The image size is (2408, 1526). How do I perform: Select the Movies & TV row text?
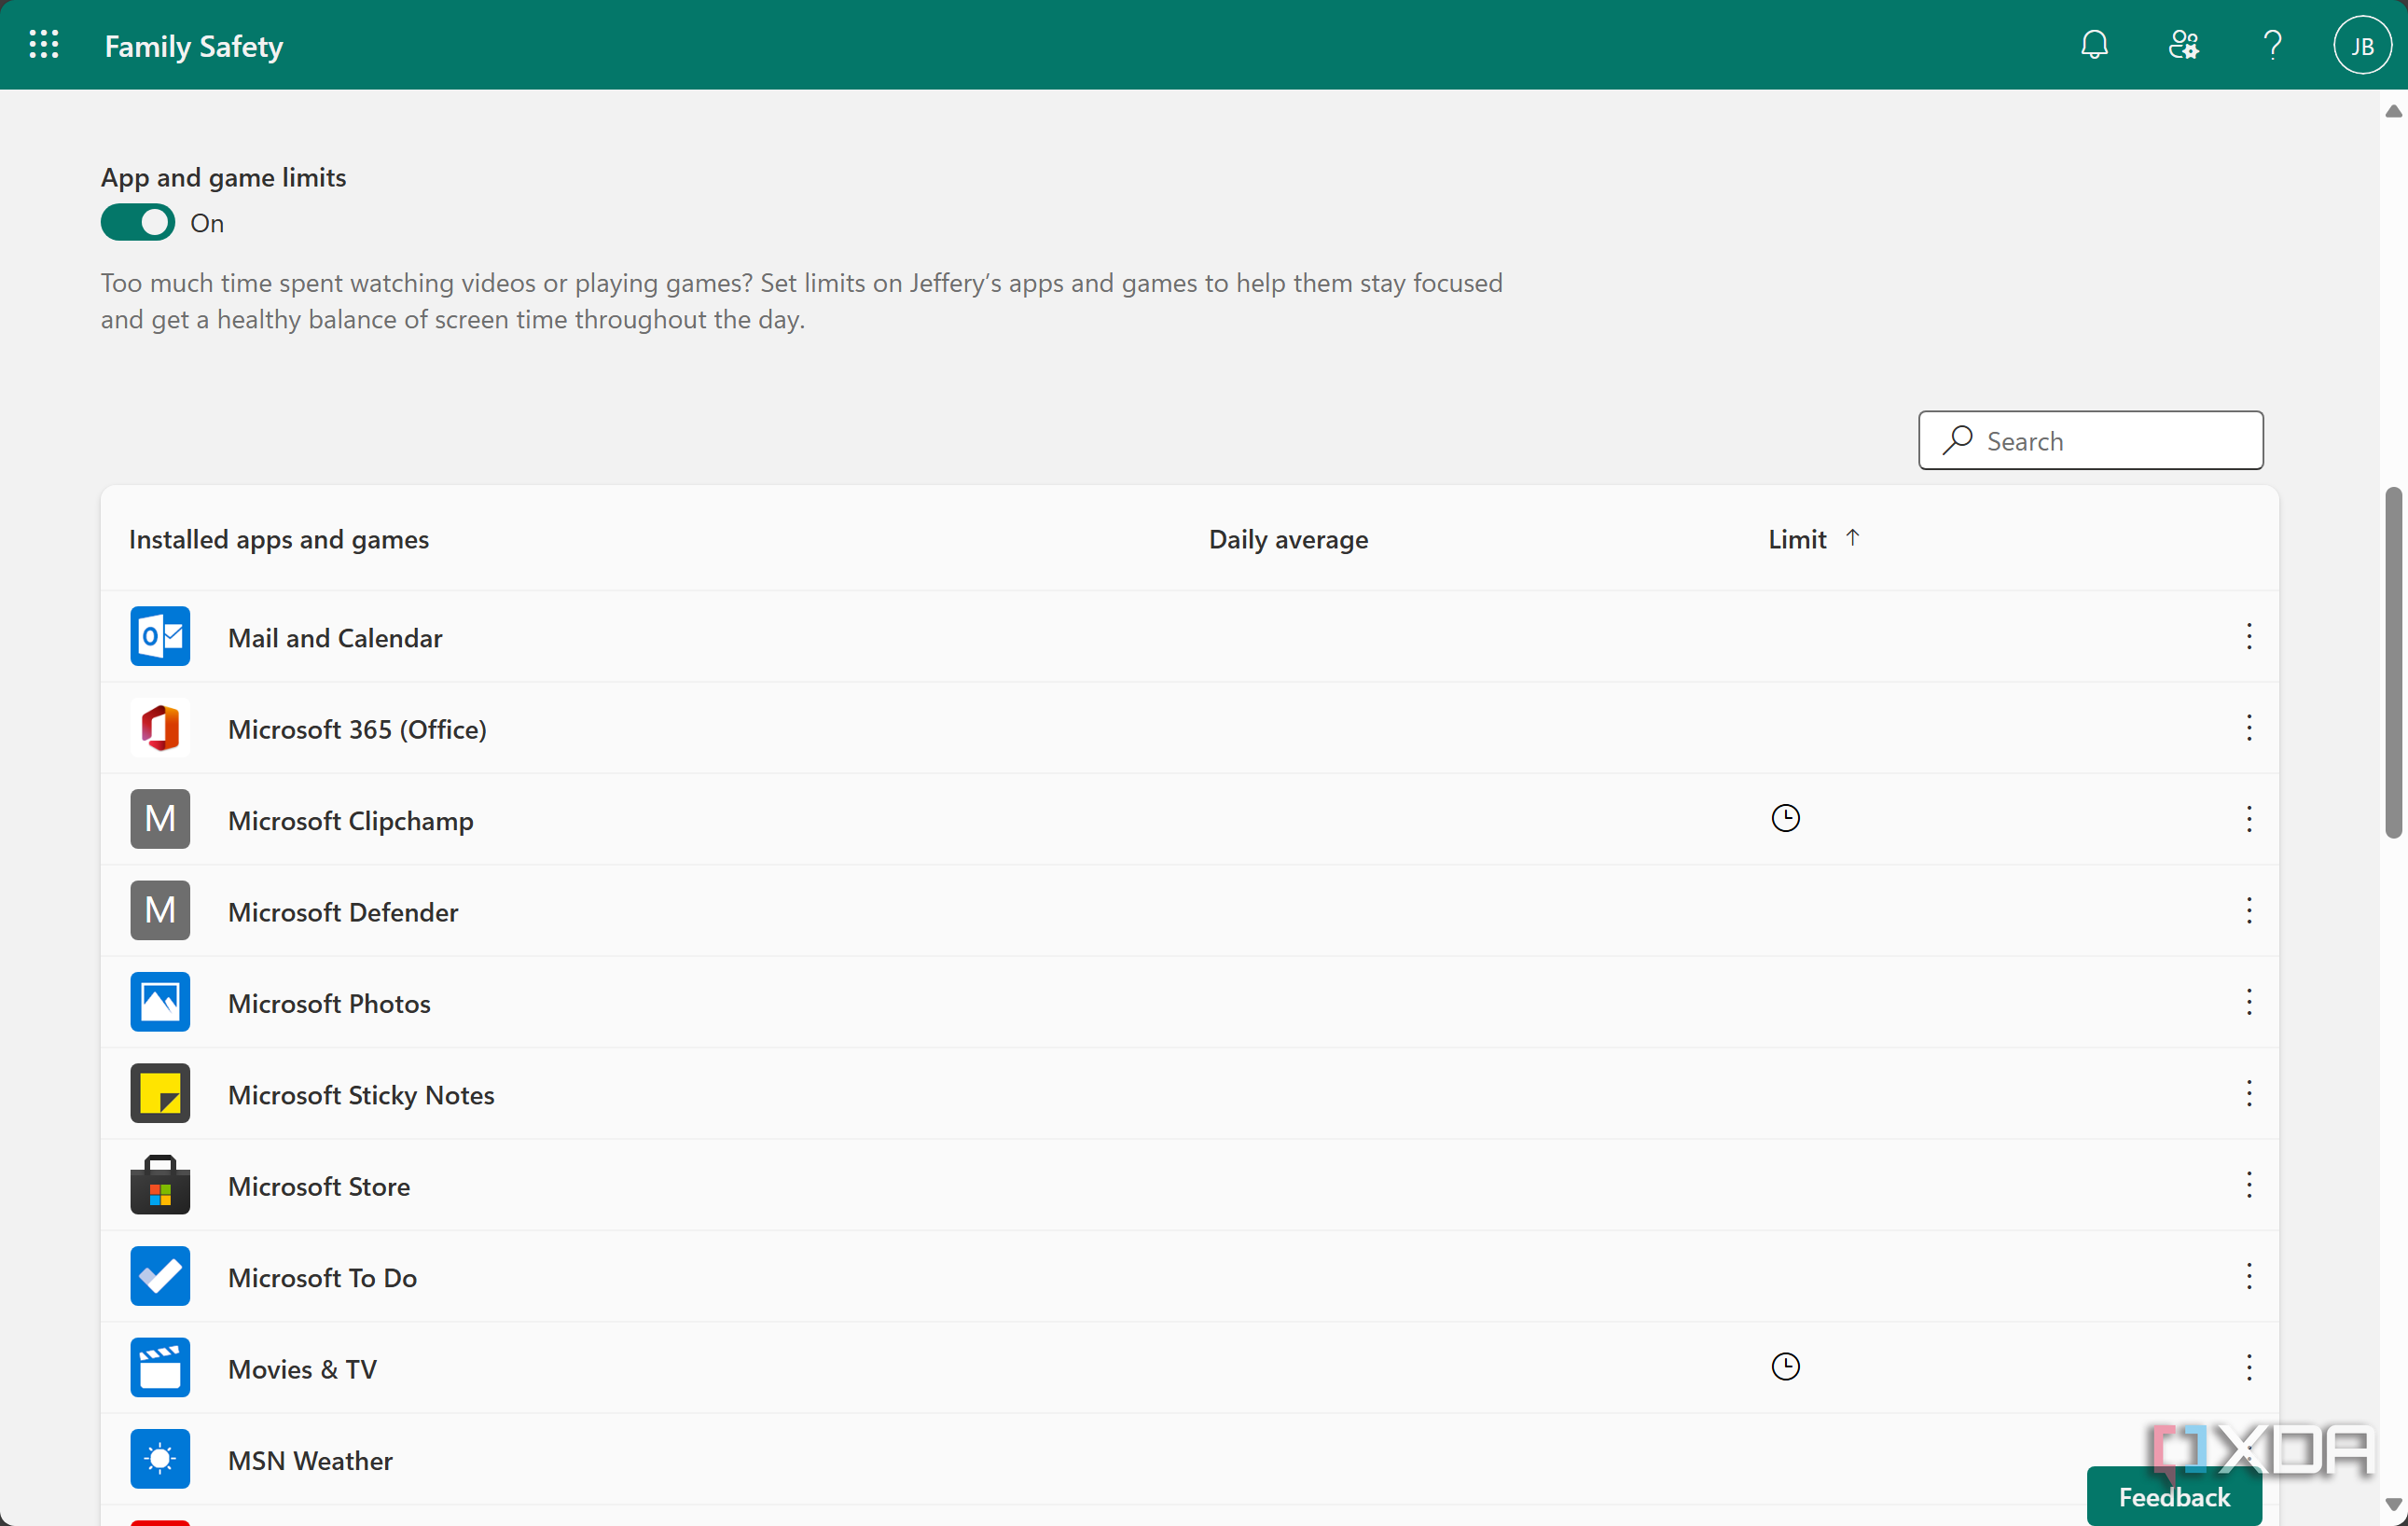pyautogui.click(x=302, y=1369)
